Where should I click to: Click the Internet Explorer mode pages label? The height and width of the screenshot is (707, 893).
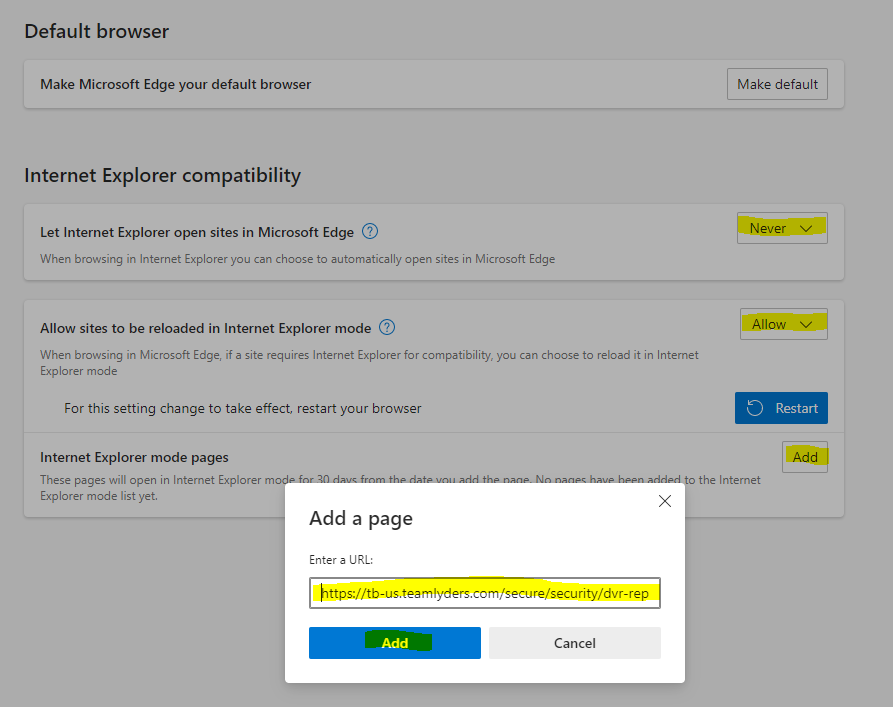(x=134, y=457)
